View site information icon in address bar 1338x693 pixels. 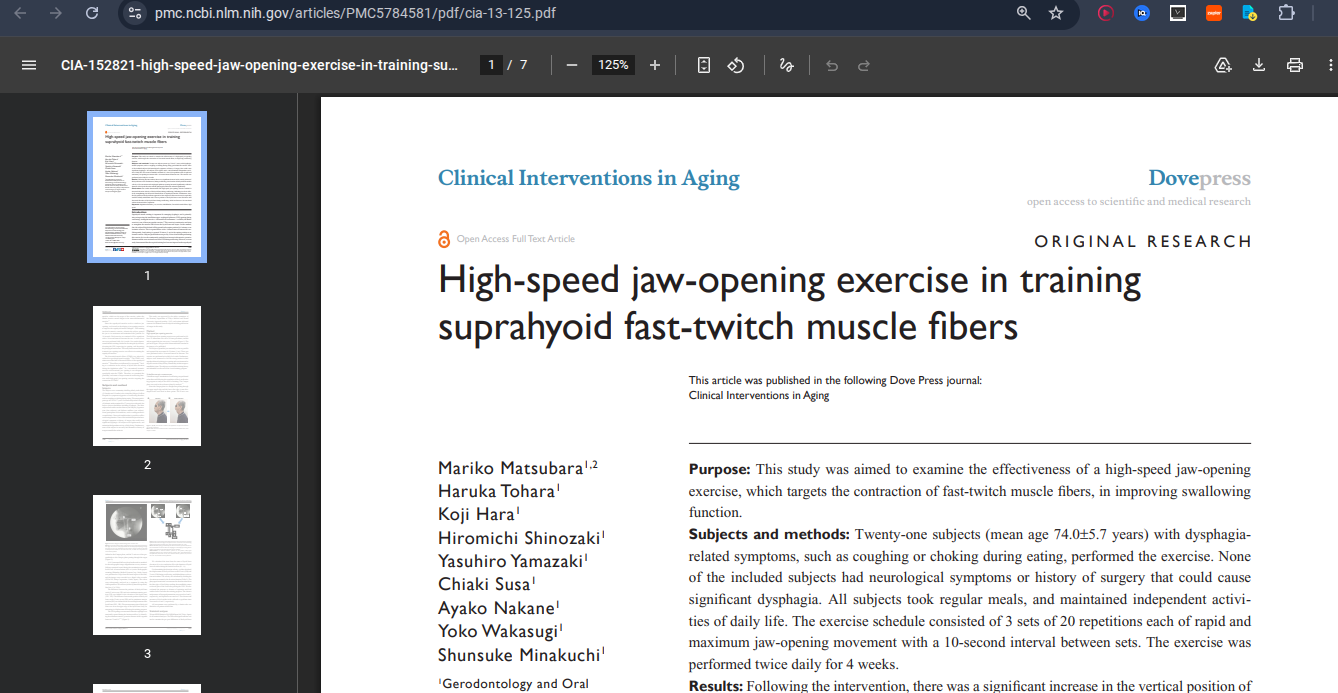(136, 13)
